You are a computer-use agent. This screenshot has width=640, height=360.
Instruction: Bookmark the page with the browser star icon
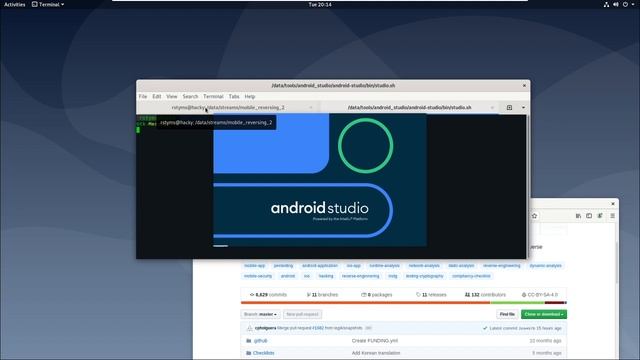(x=534, y=216)
